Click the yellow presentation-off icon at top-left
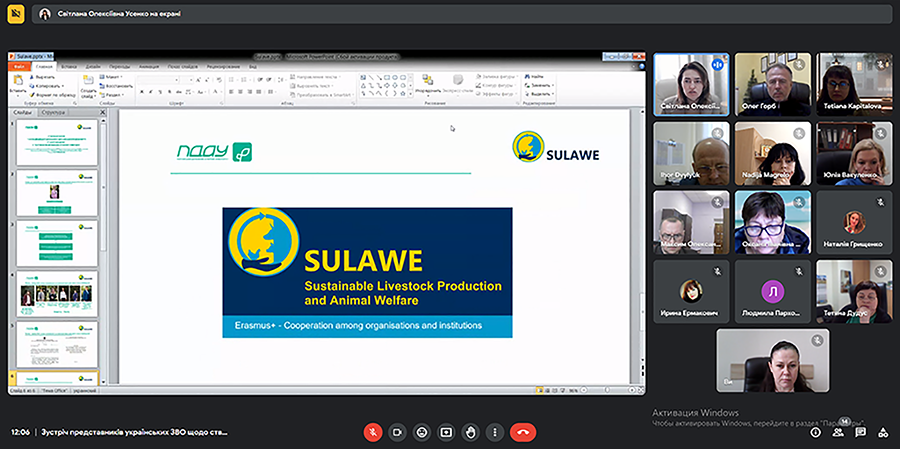The height and width of the screenshot is (449, 900). (15, 14)
